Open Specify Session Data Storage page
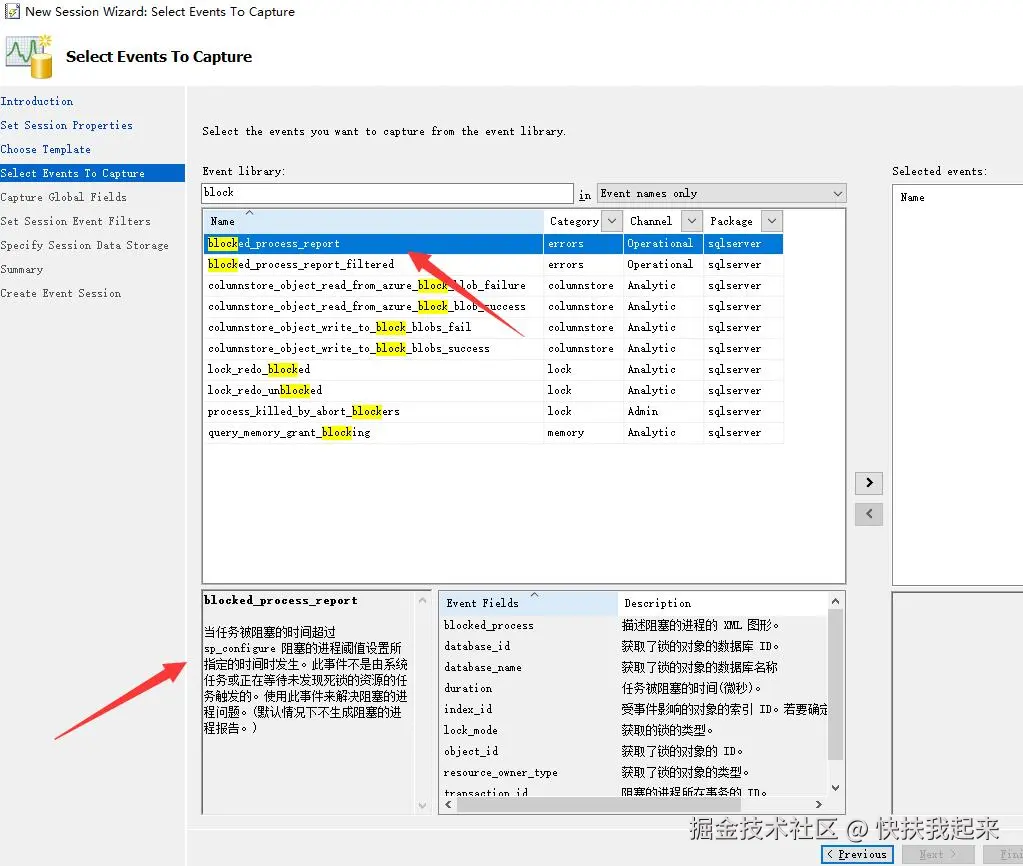 click(85, 245)
